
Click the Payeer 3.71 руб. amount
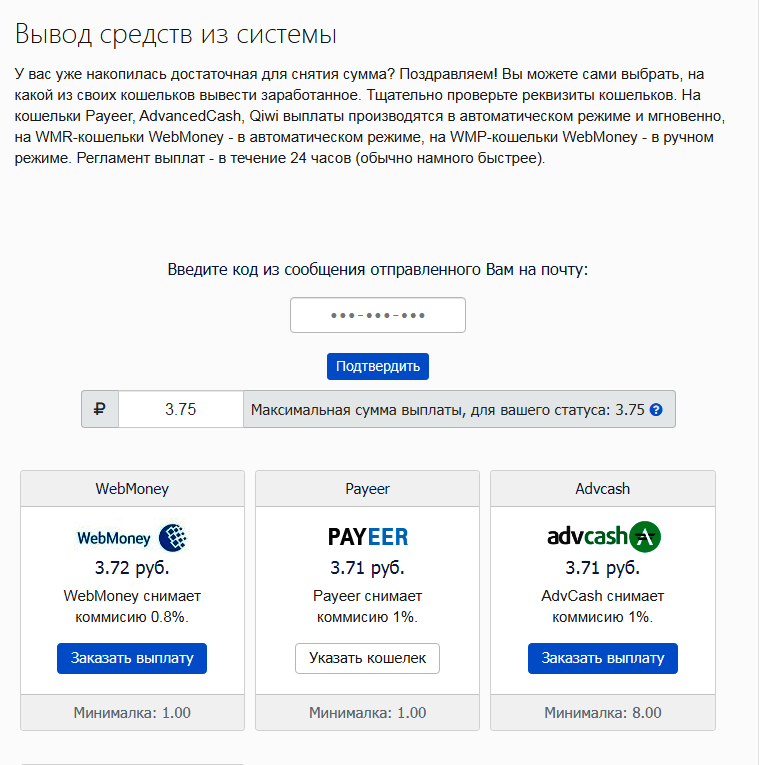pos(367,568)
